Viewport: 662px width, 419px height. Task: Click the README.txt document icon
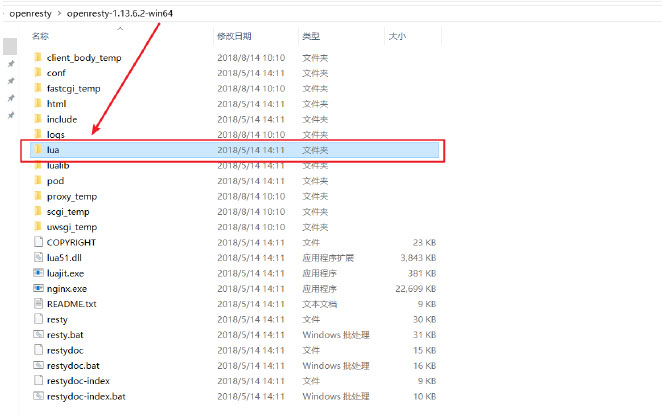tap(38, 304)
